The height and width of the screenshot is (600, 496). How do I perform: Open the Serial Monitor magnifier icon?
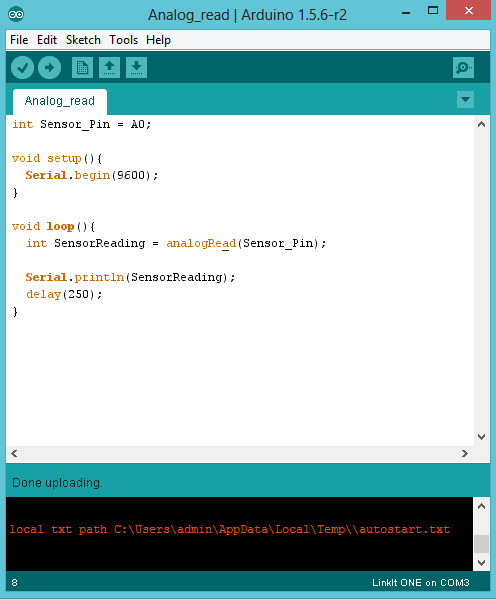(463, 68)
